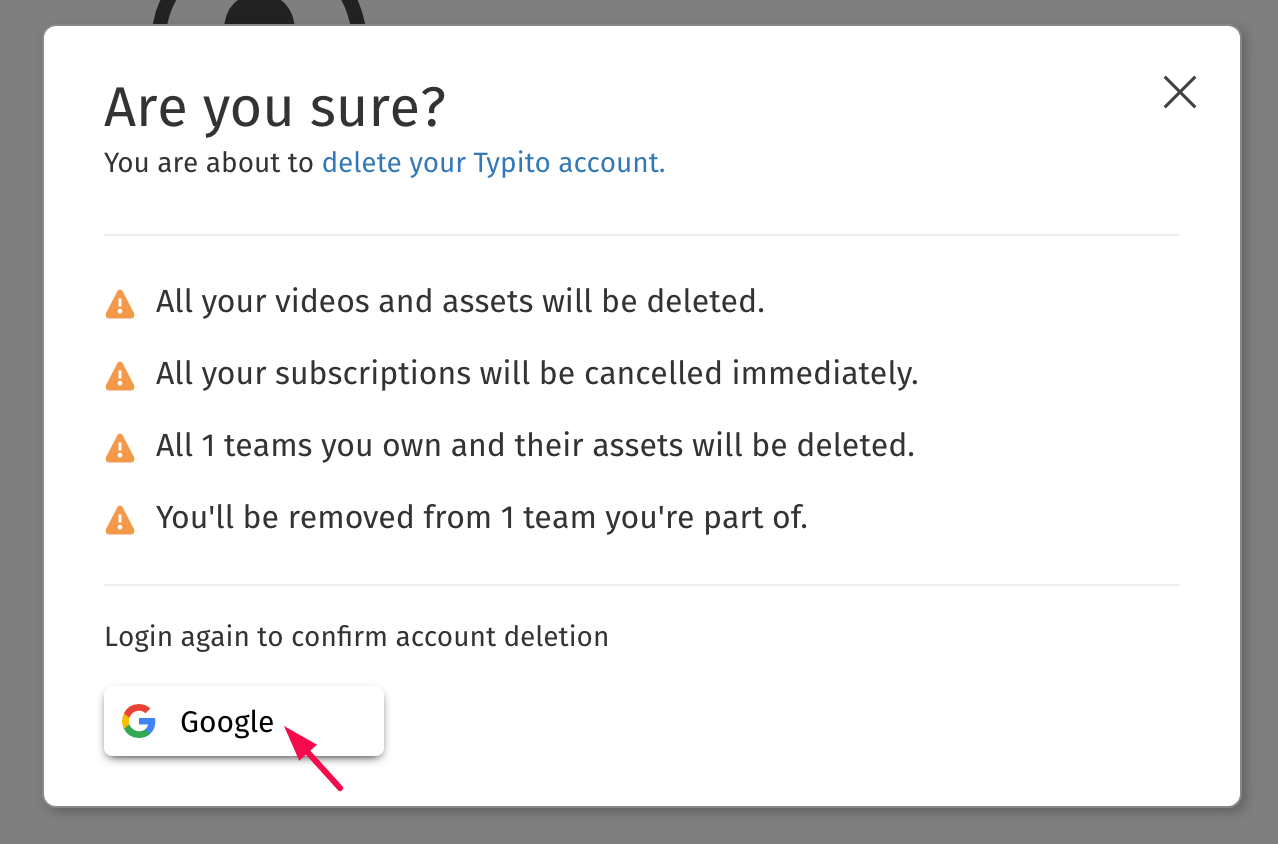
Task: Select the 'Are you sure?' heading
Action: (275, 107)
